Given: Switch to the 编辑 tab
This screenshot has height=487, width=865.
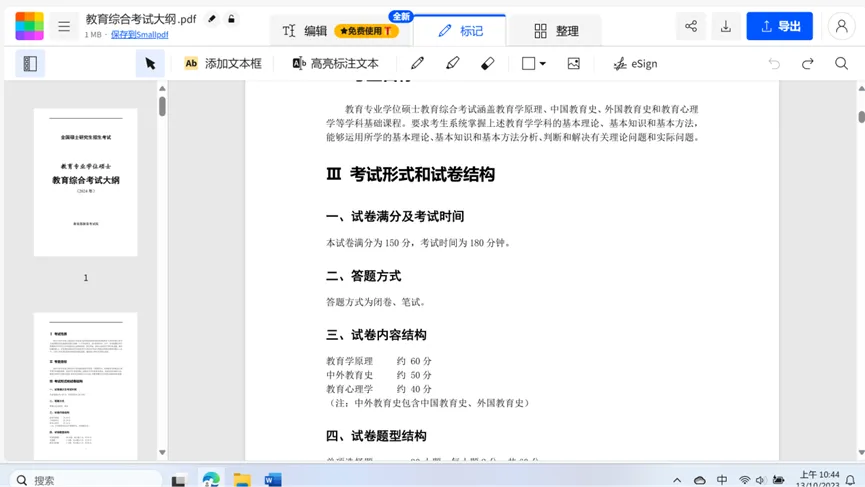Looking at the screenshot, I should [305, 31].
